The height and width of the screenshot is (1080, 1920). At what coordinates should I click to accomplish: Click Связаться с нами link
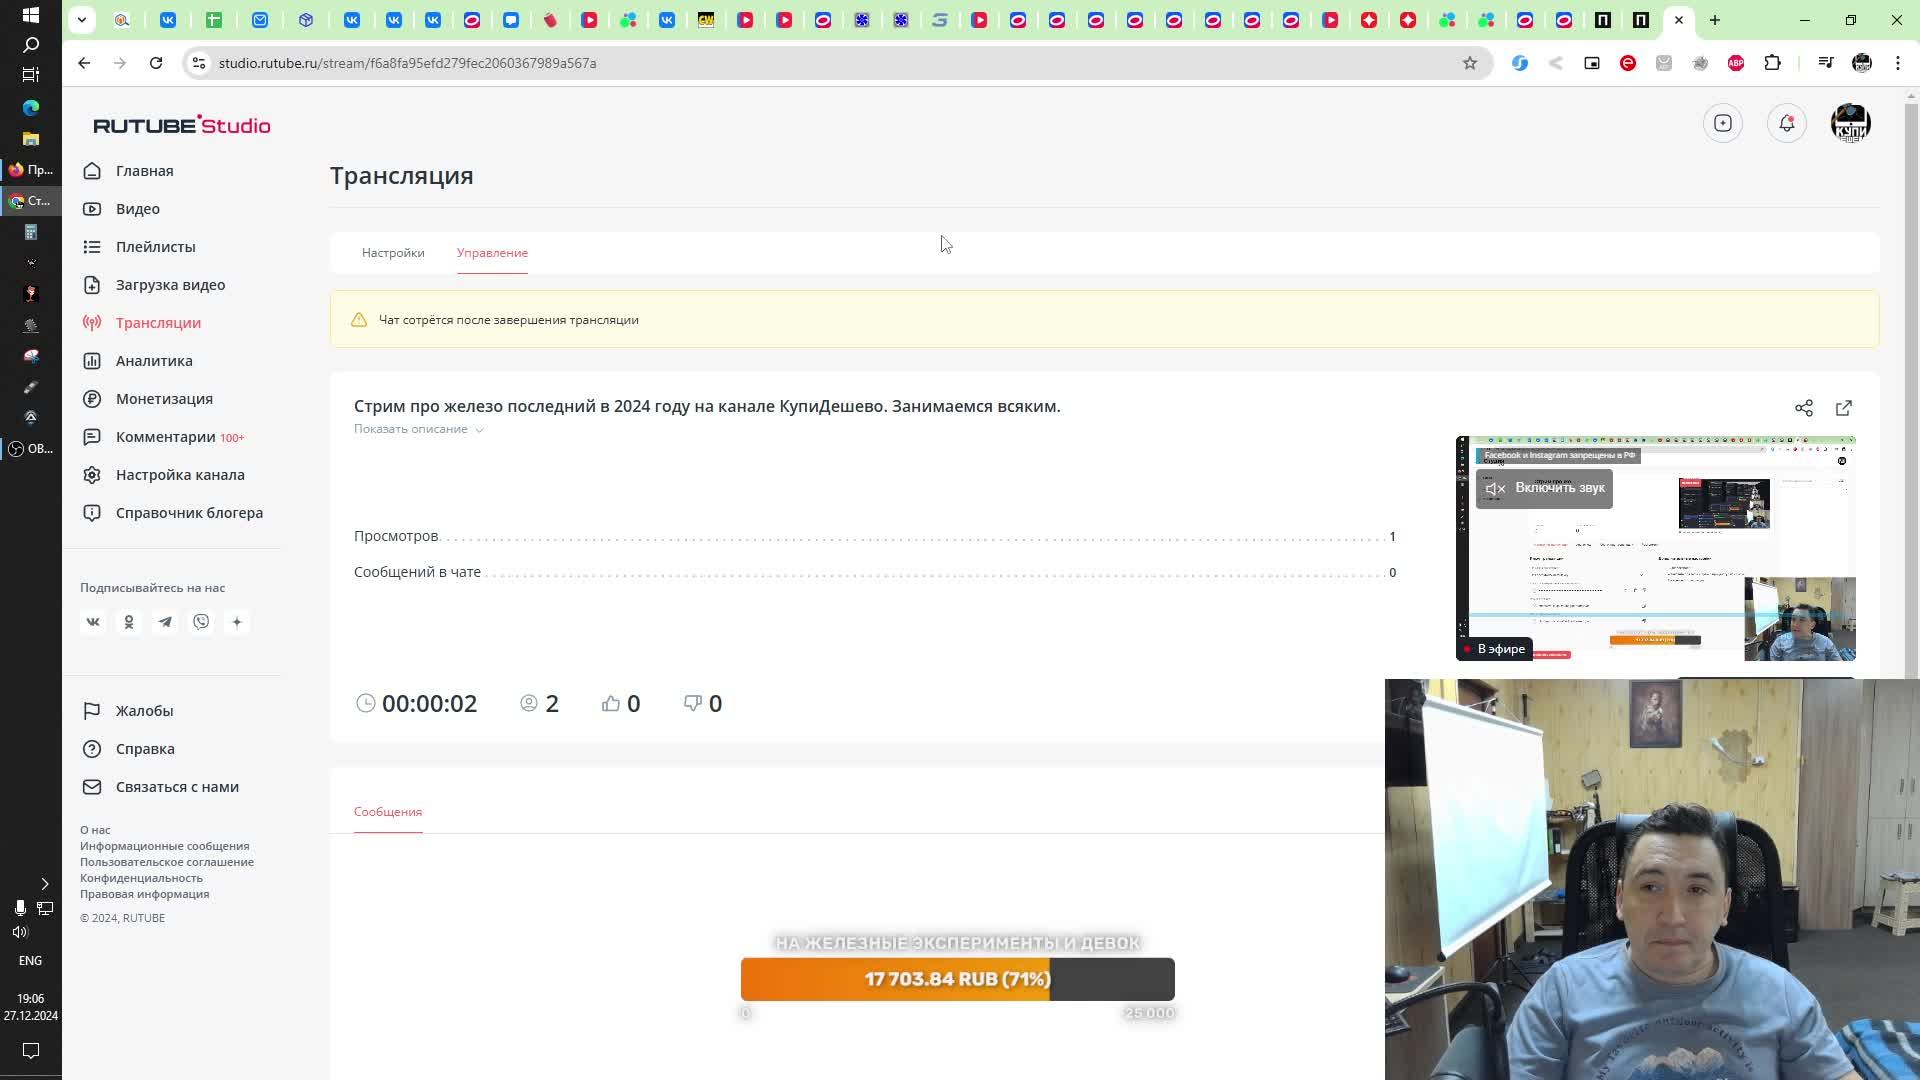(177, 787)
